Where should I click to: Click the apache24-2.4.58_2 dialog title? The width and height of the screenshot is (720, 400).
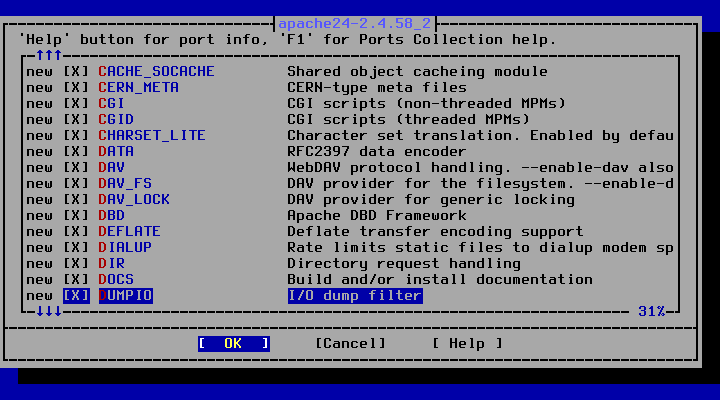(x=354, y=23)
